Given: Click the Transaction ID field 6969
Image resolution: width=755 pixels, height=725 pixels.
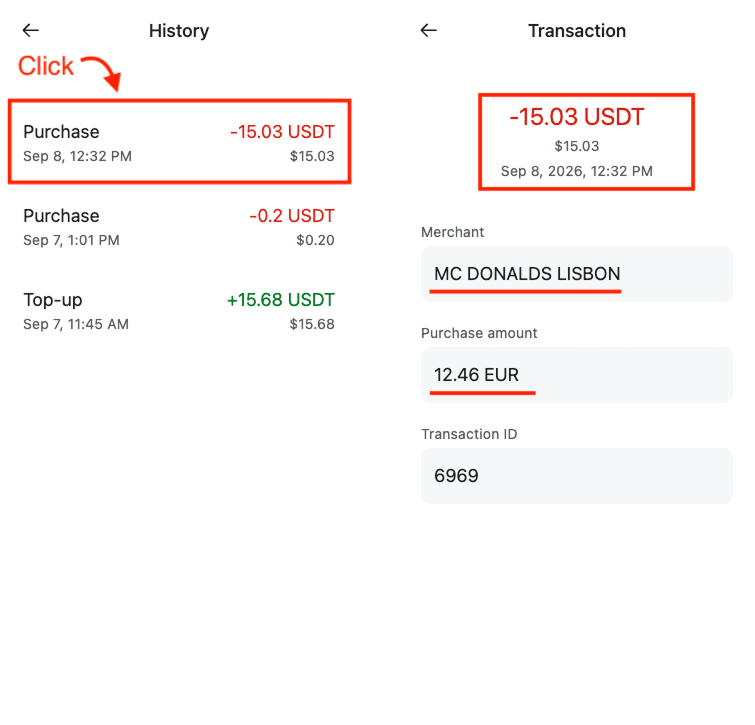Looking at the screenshot, I should pos(577,476).
